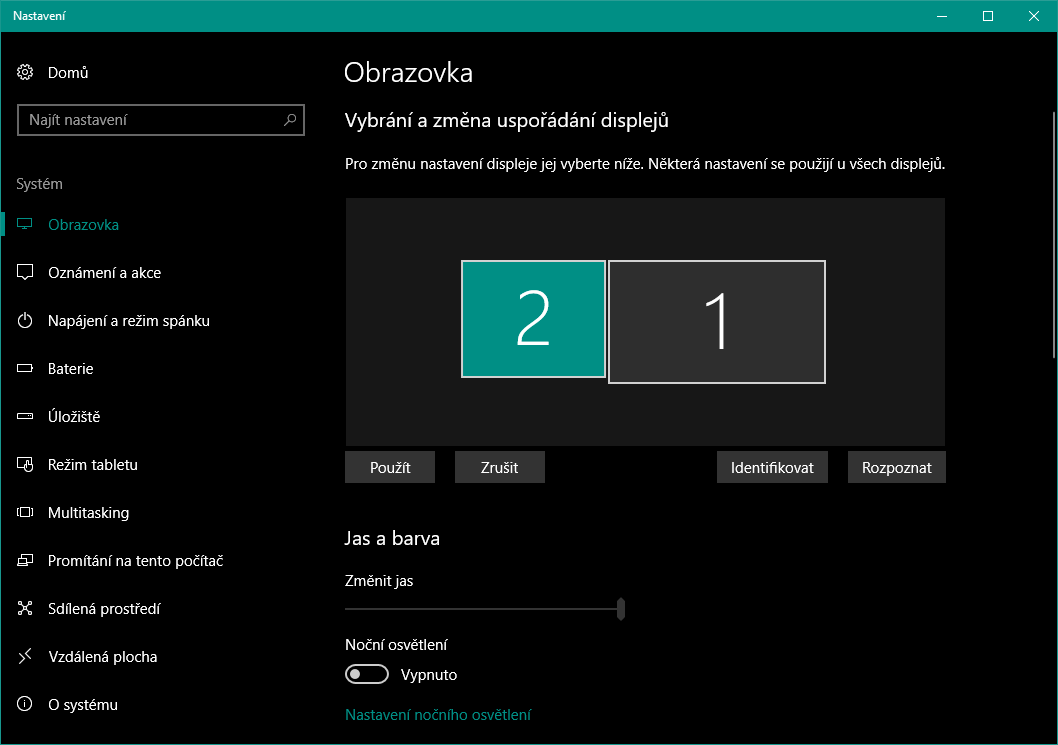This screenshot has width=1058, height=745.
Task: Click the search magnifier icon
Action: click(290, 120)
